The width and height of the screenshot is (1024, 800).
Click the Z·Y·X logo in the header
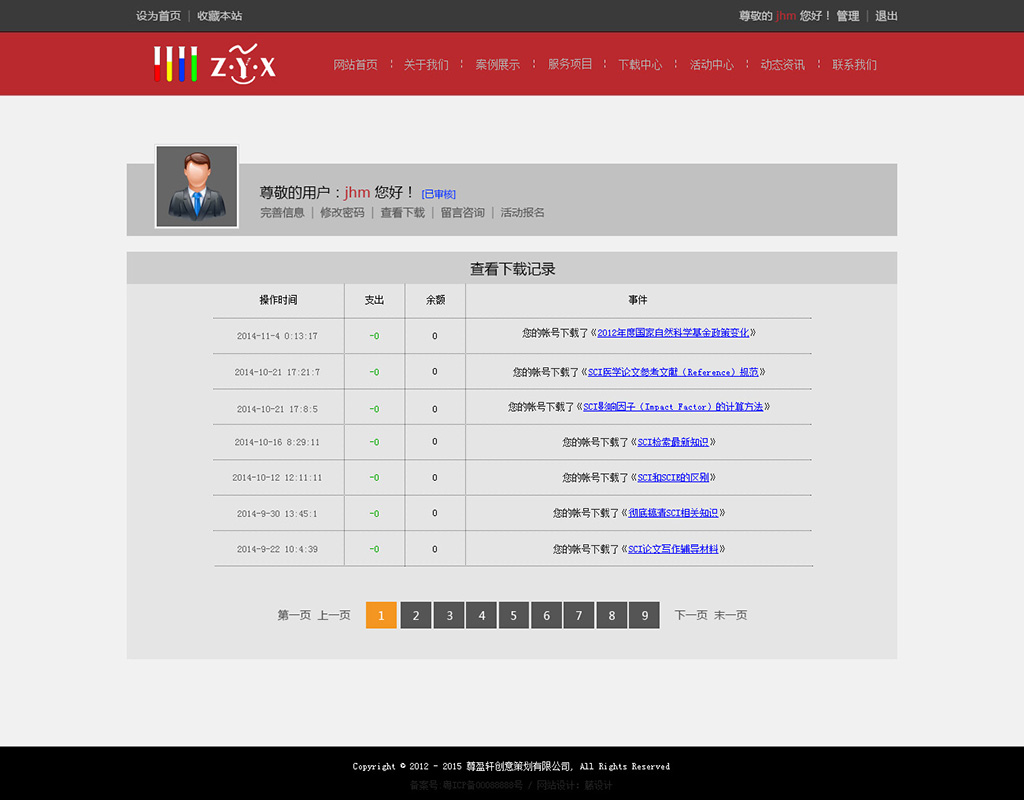(214, 64)
